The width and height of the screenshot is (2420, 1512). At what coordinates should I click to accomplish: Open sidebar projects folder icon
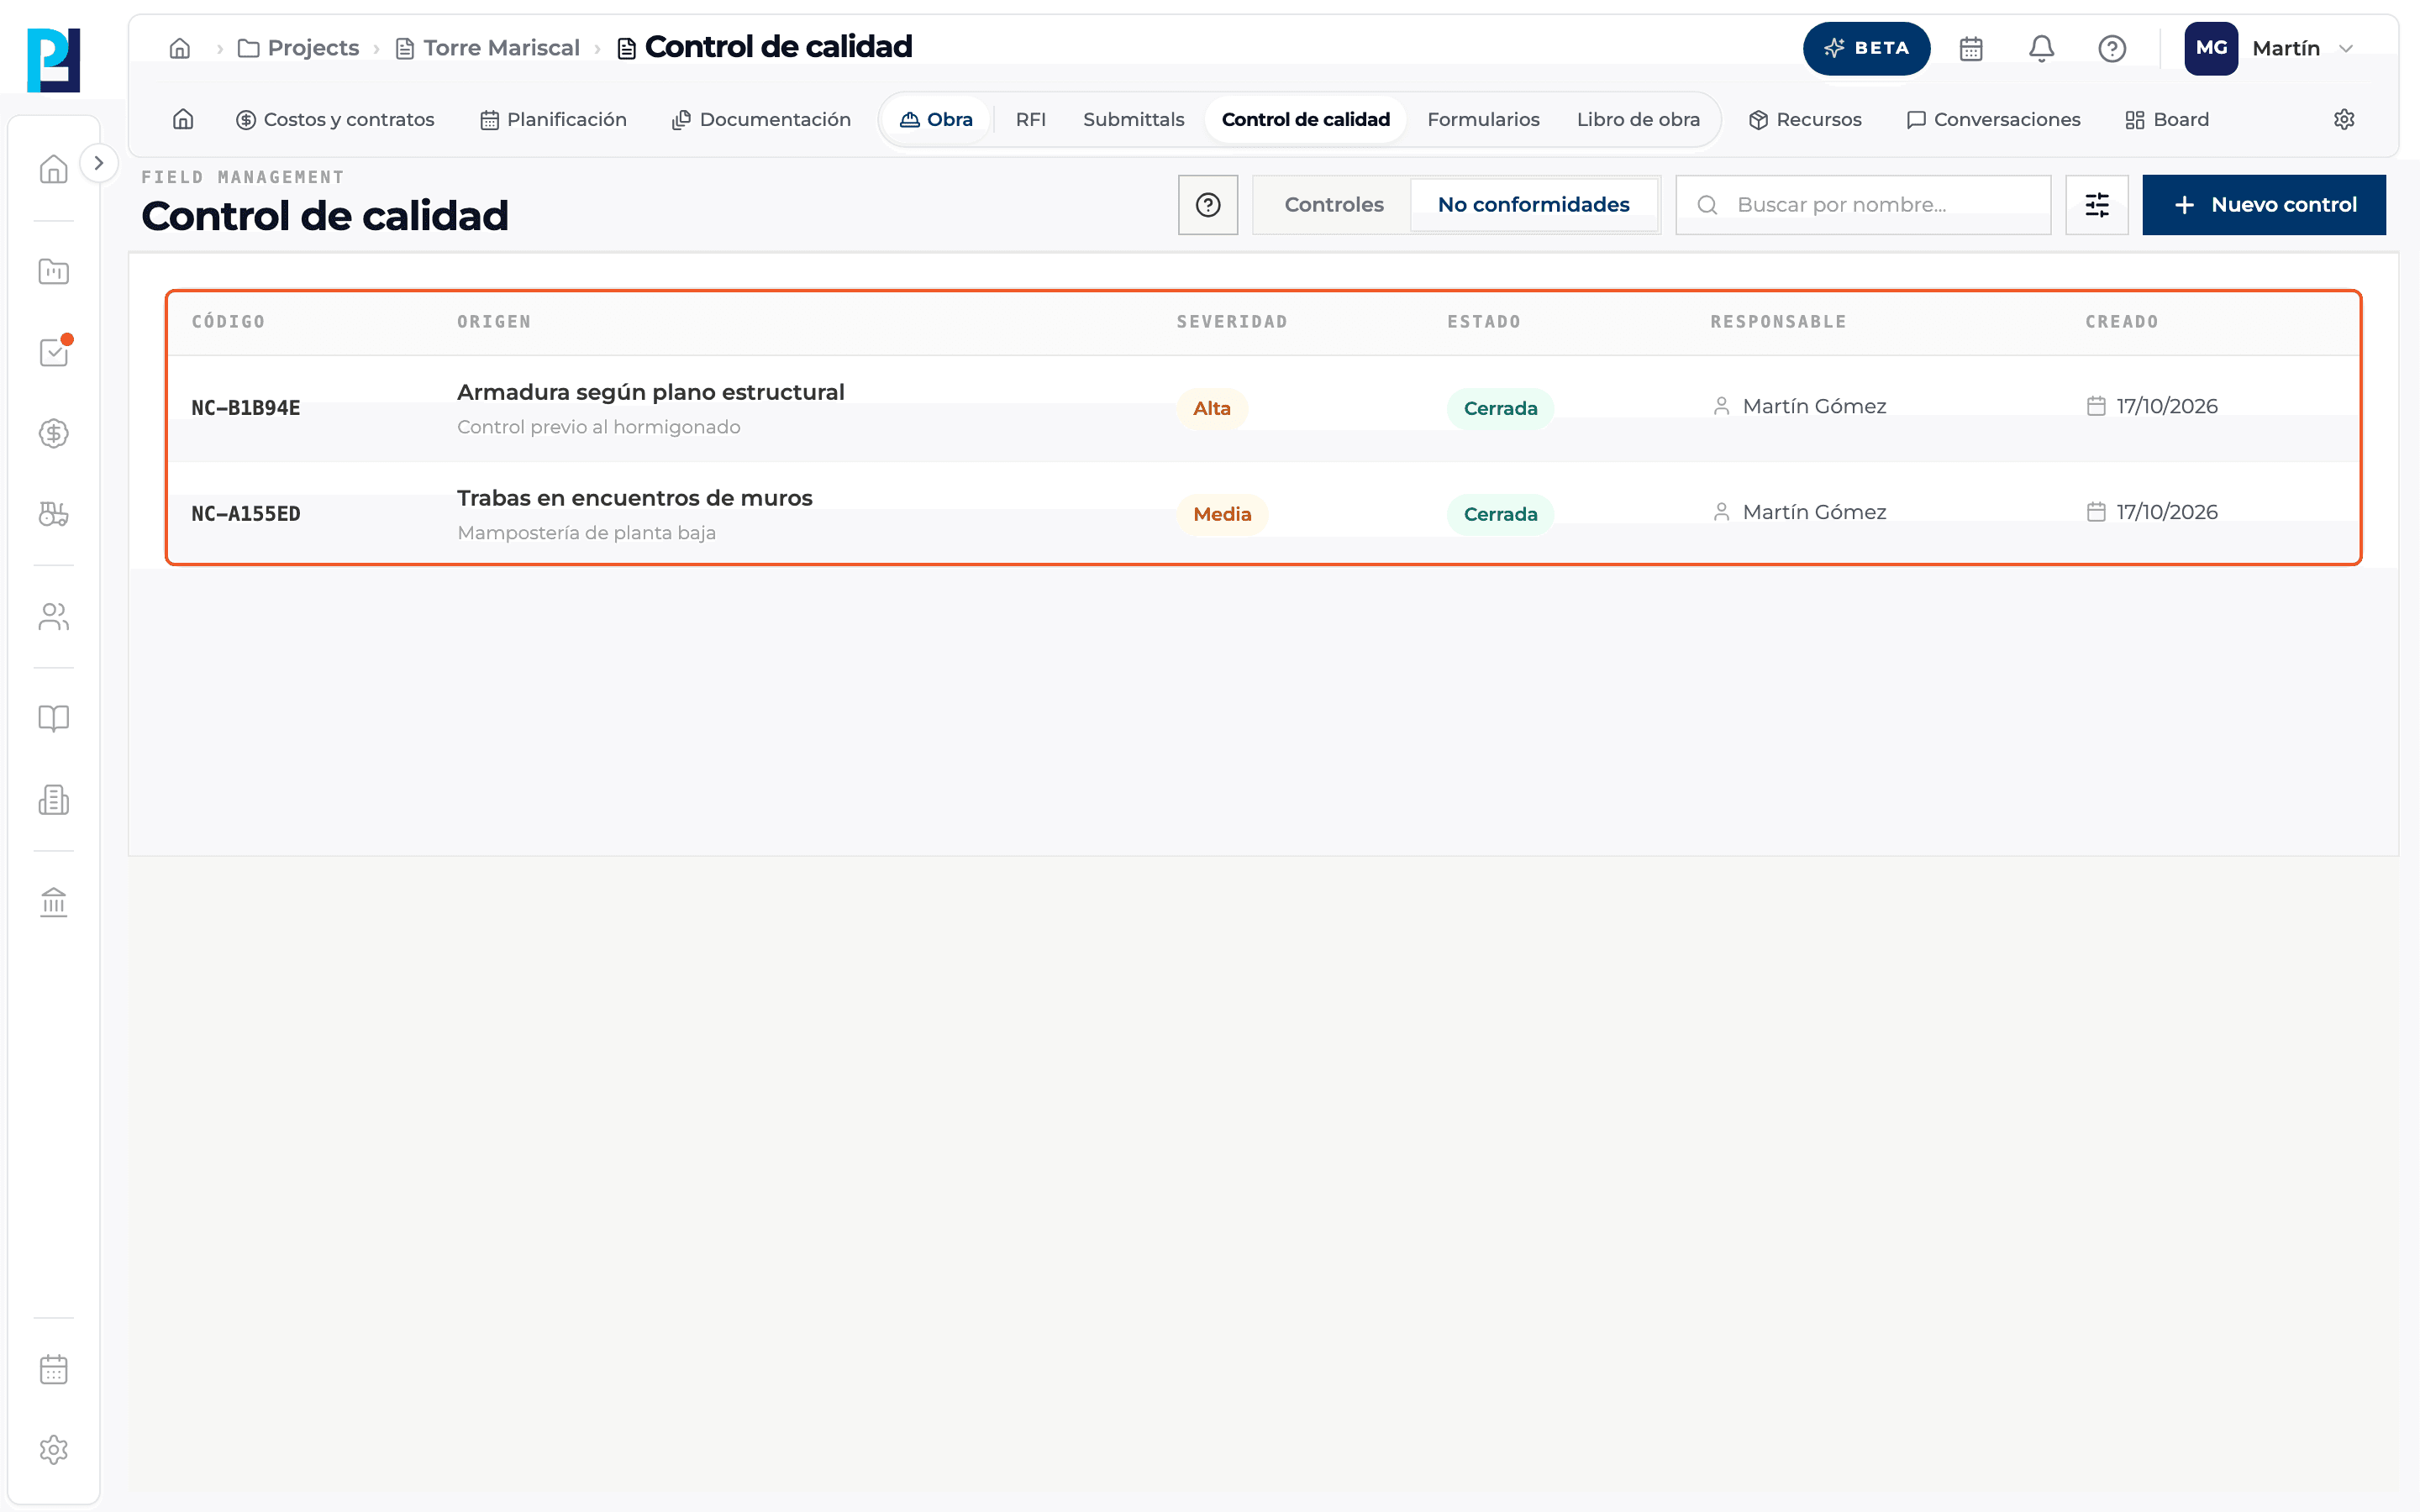(x=54, y=271)
